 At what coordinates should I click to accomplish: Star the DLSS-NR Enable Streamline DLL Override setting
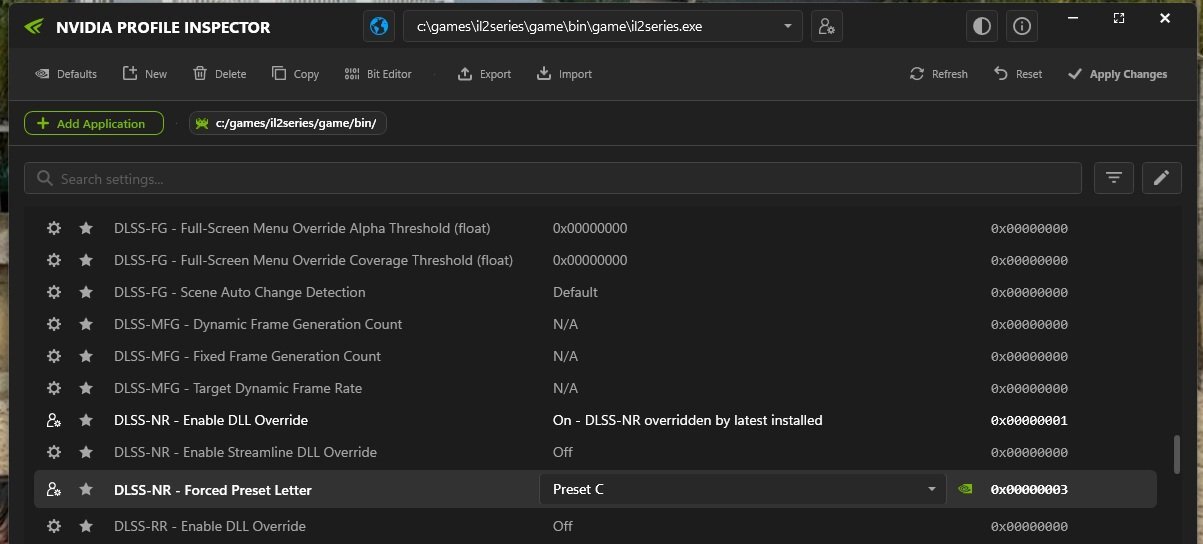(86, 452)
